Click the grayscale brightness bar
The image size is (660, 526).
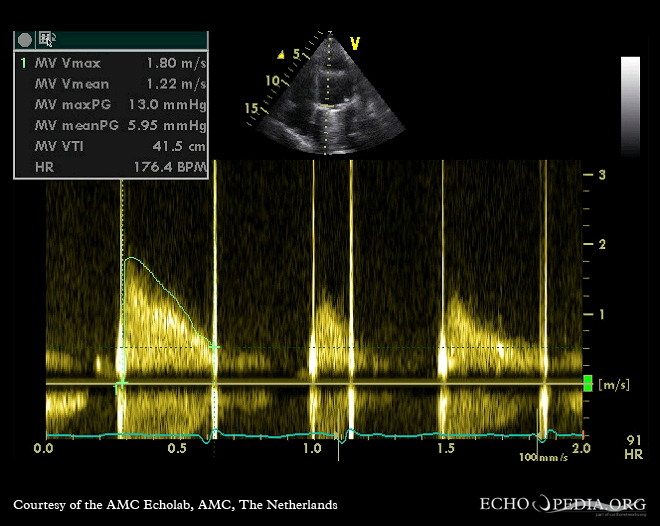click(x=630, y=106)
